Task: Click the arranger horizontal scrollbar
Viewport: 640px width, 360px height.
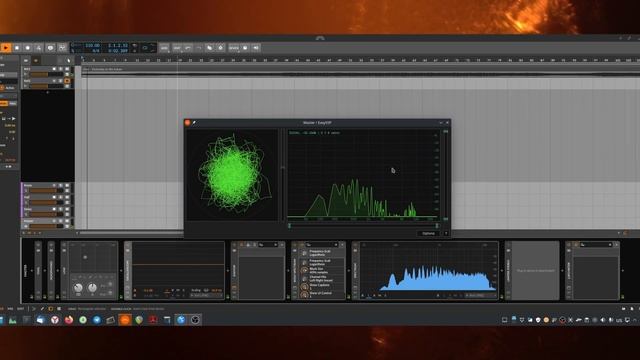Action: (131, 233)
